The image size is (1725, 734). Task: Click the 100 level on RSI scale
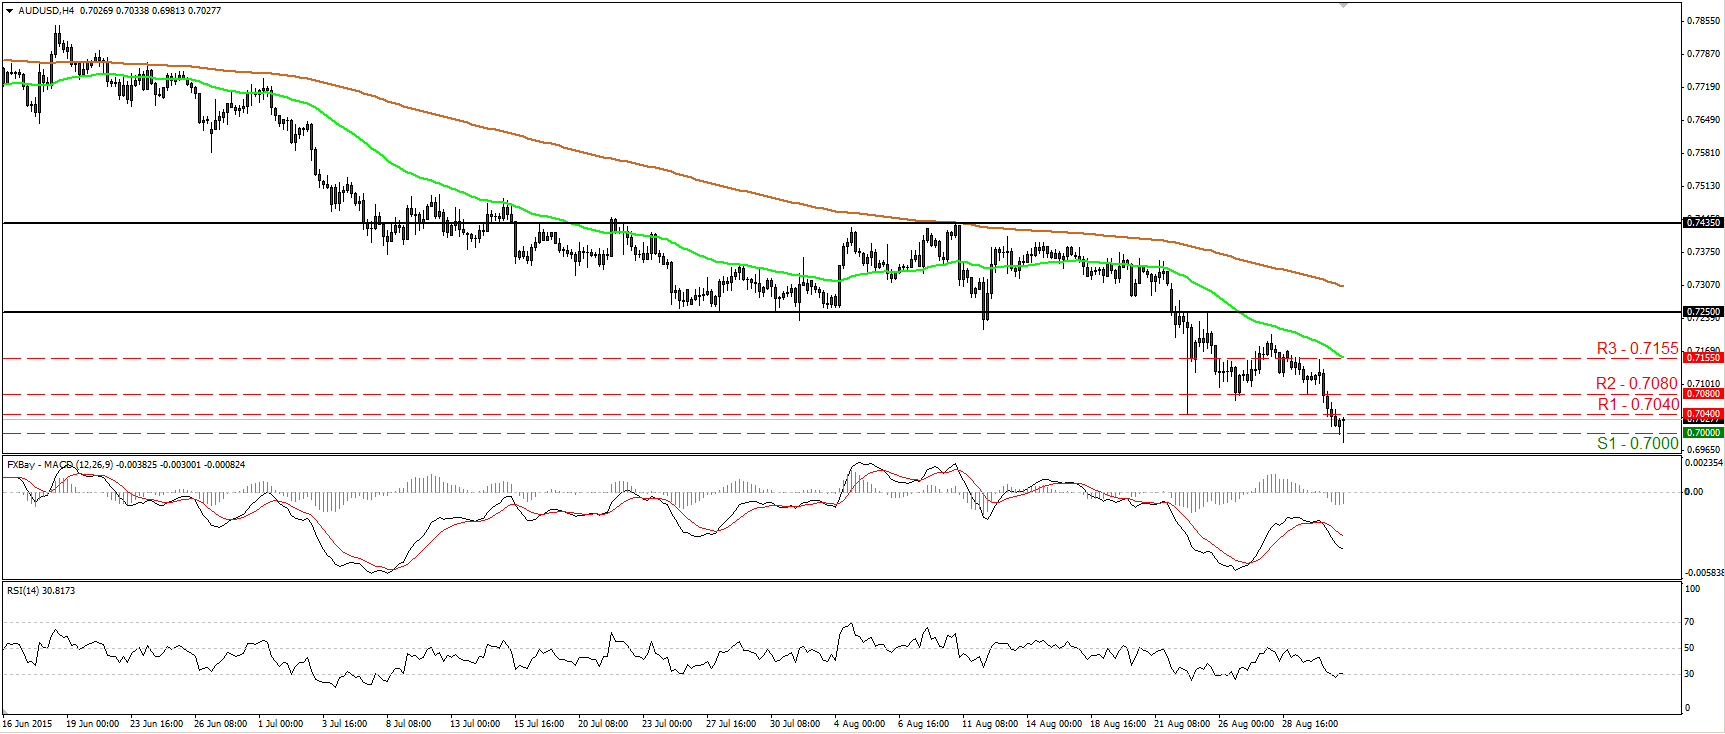pyautogui.click(x=1692, y=589)
